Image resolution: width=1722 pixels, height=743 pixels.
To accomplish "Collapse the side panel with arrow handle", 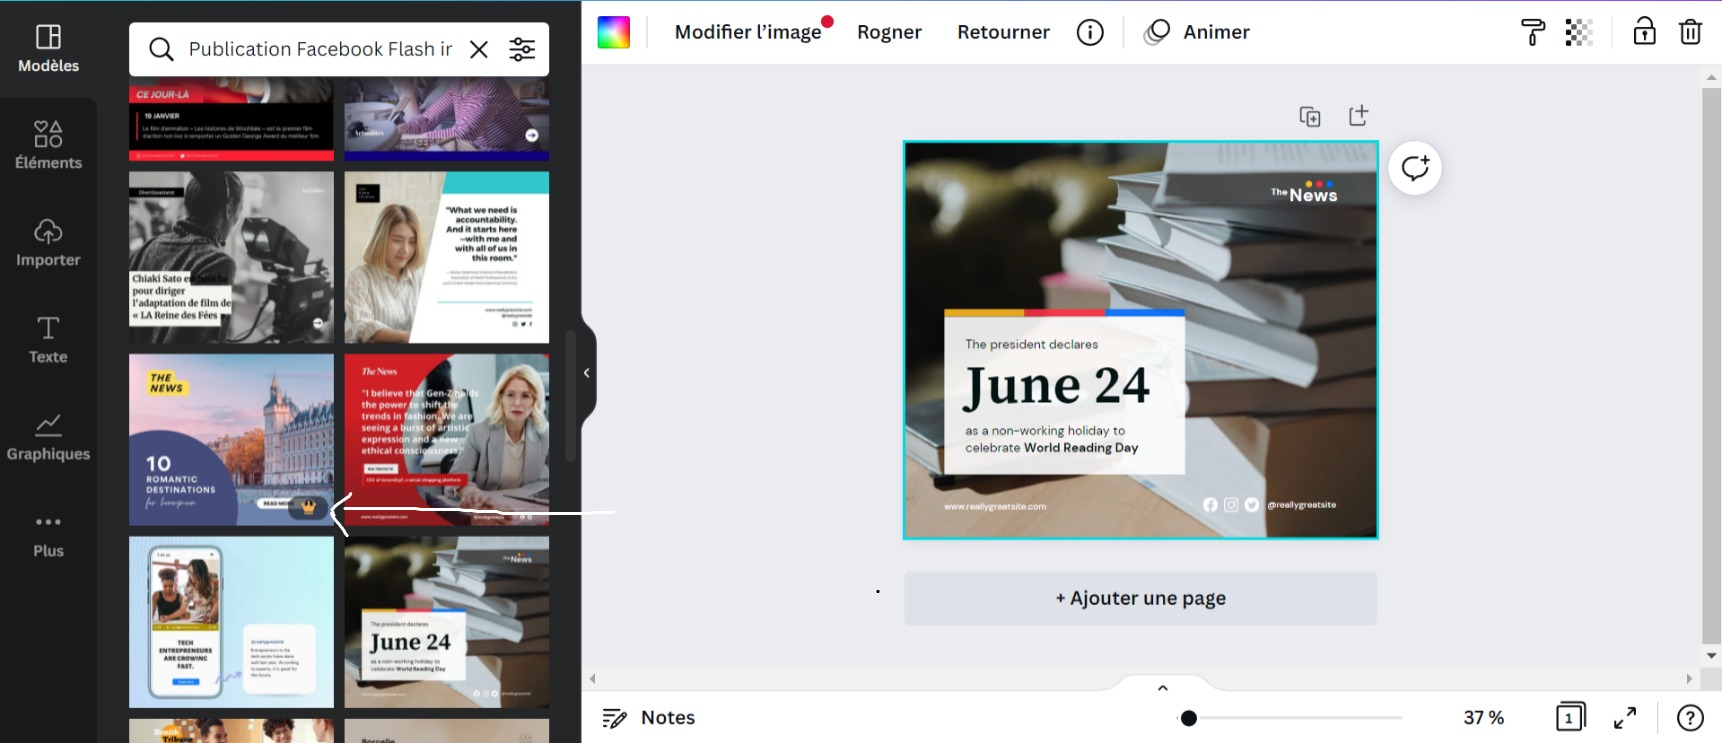I will (587, 373).
